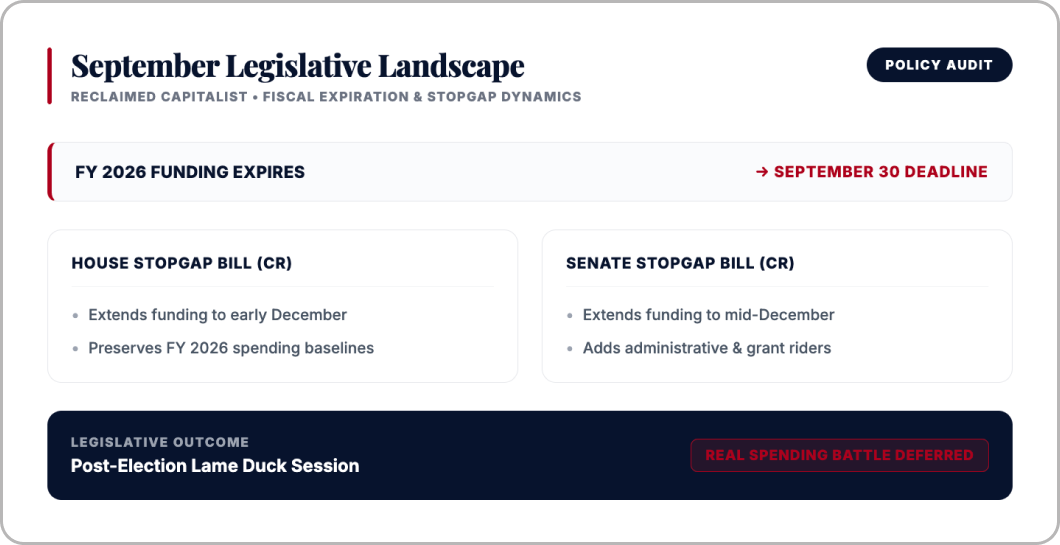Open the SENATE STOPGAP BILL (CR) card header

[680, 263]
